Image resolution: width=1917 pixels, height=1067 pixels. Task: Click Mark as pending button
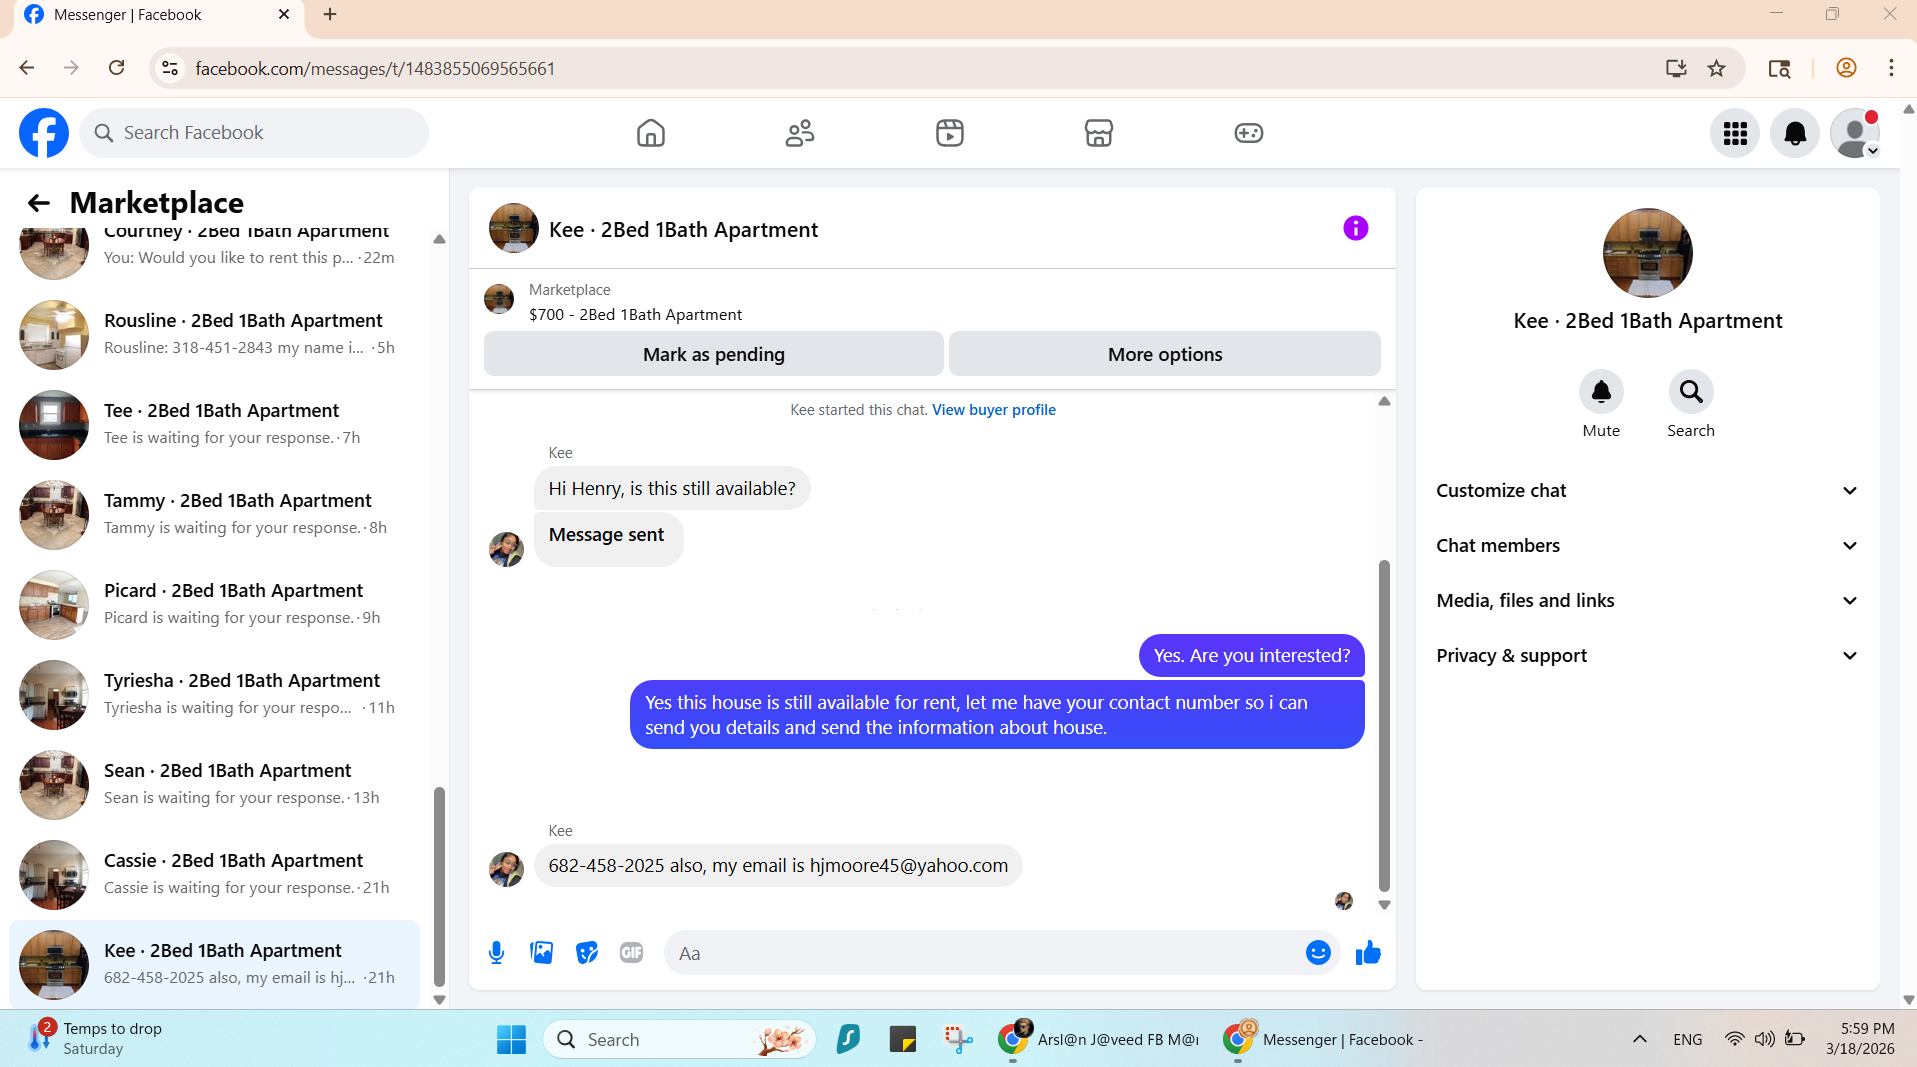tap(713, 354)
